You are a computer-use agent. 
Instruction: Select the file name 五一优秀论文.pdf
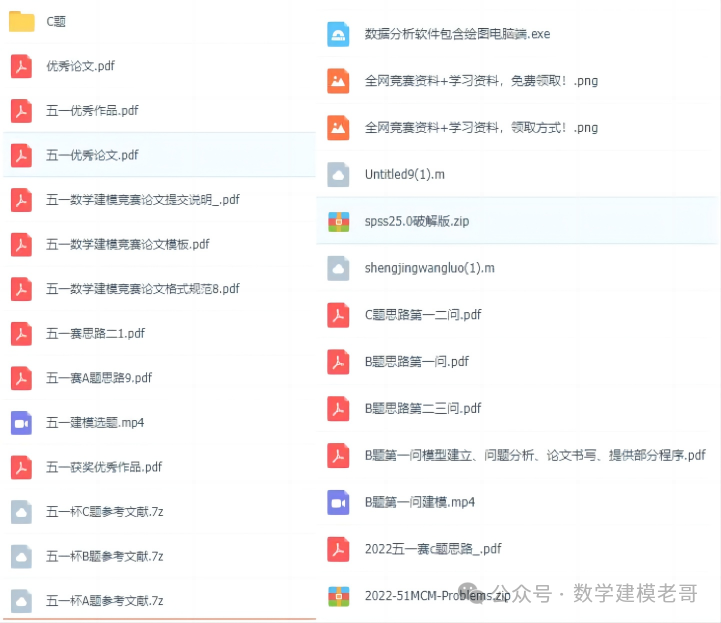point(92,155)
